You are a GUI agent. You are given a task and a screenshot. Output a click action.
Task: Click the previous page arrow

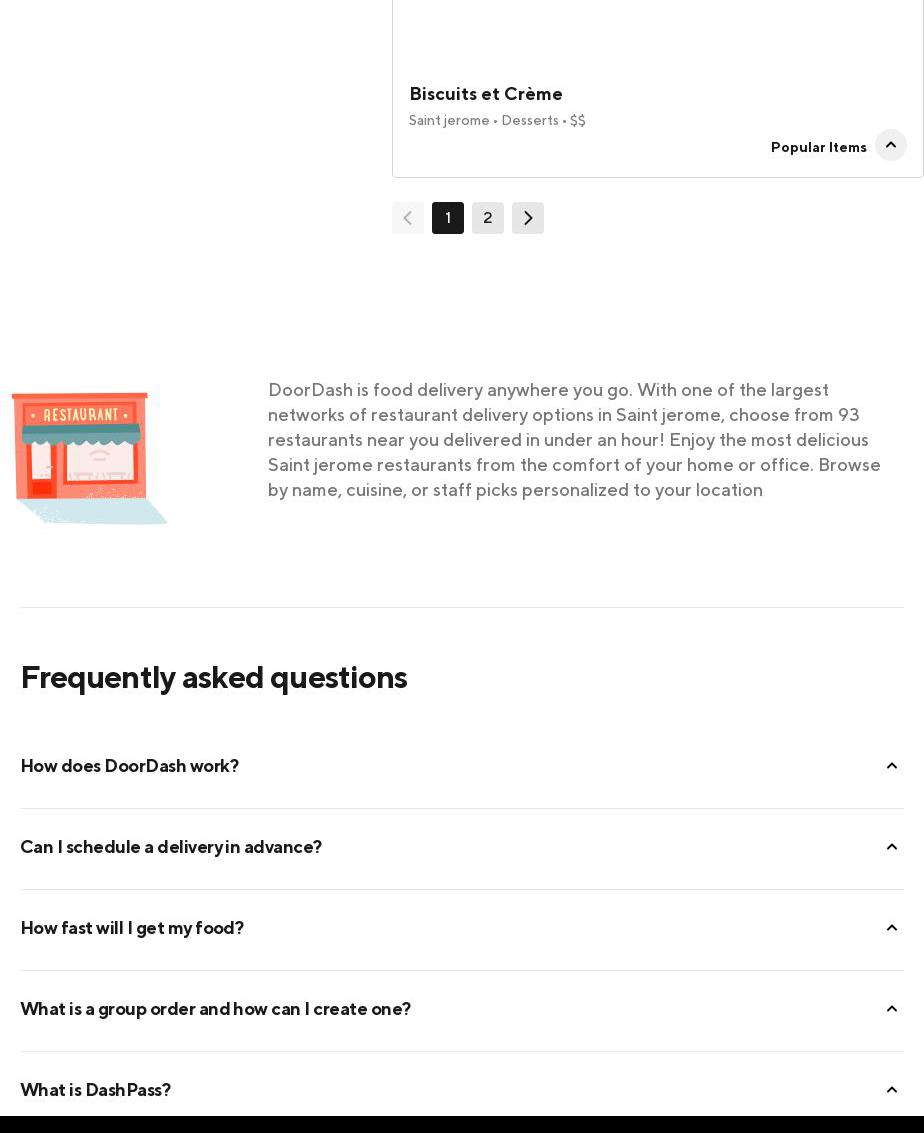coord(408,218)
